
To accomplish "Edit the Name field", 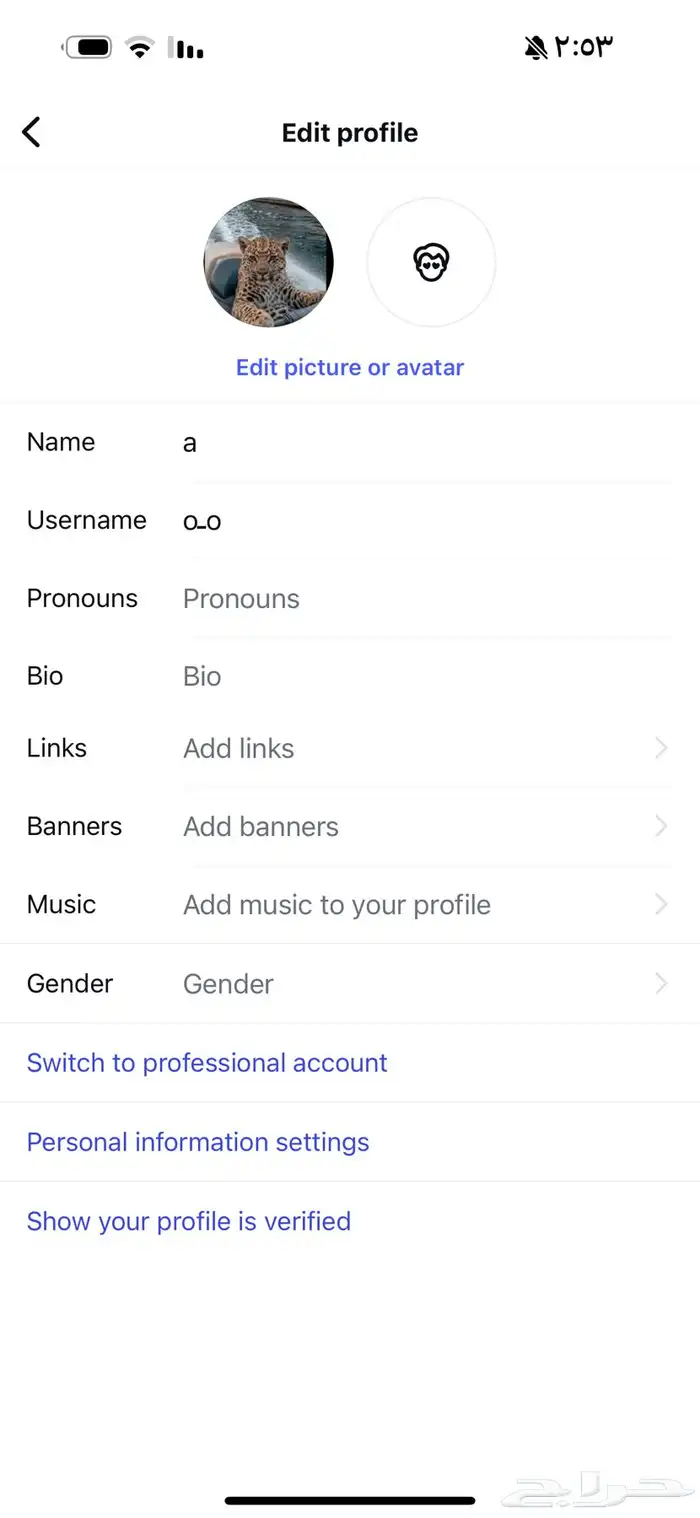I will pos(427,442).
